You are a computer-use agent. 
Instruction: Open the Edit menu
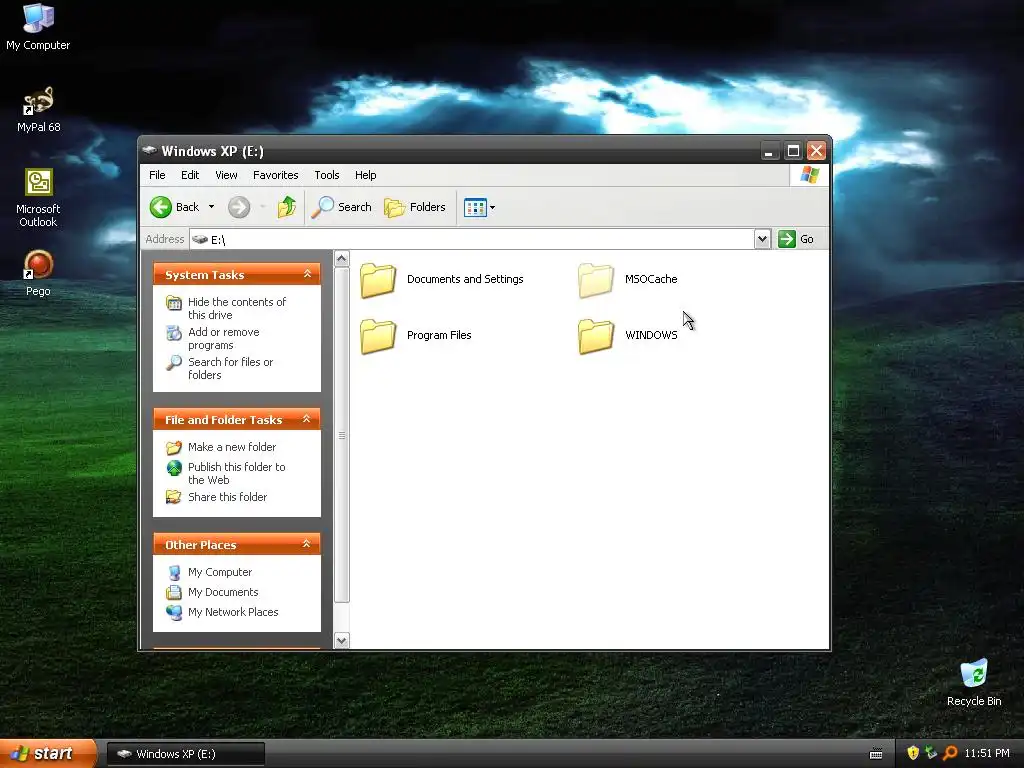pos(190,175)
